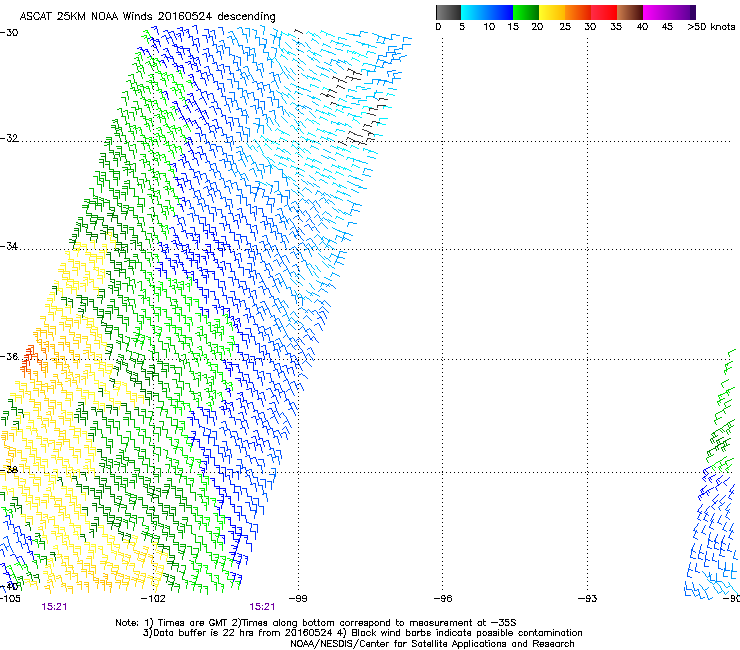Click the magenta 40-45 knots legend swatch
This screenshot has width=740, height=650.
point(656,12)
